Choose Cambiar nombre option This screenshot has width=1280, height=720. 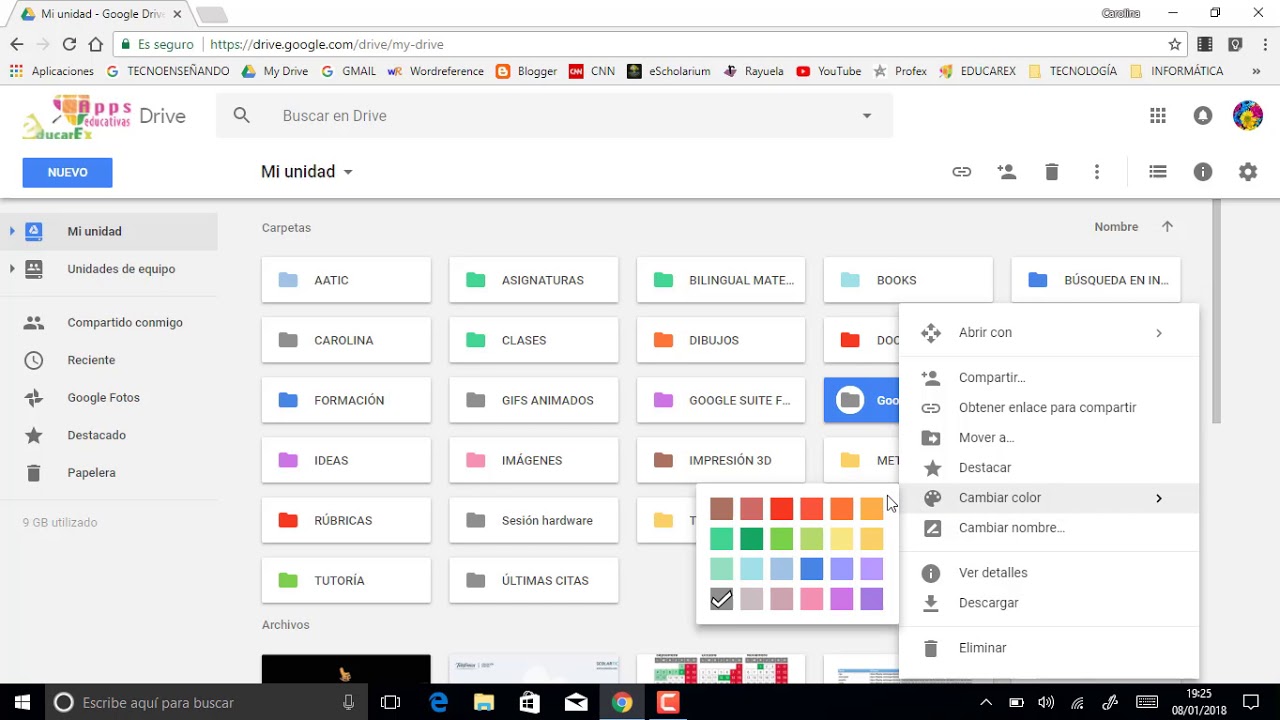click(x=1049, y=528)
